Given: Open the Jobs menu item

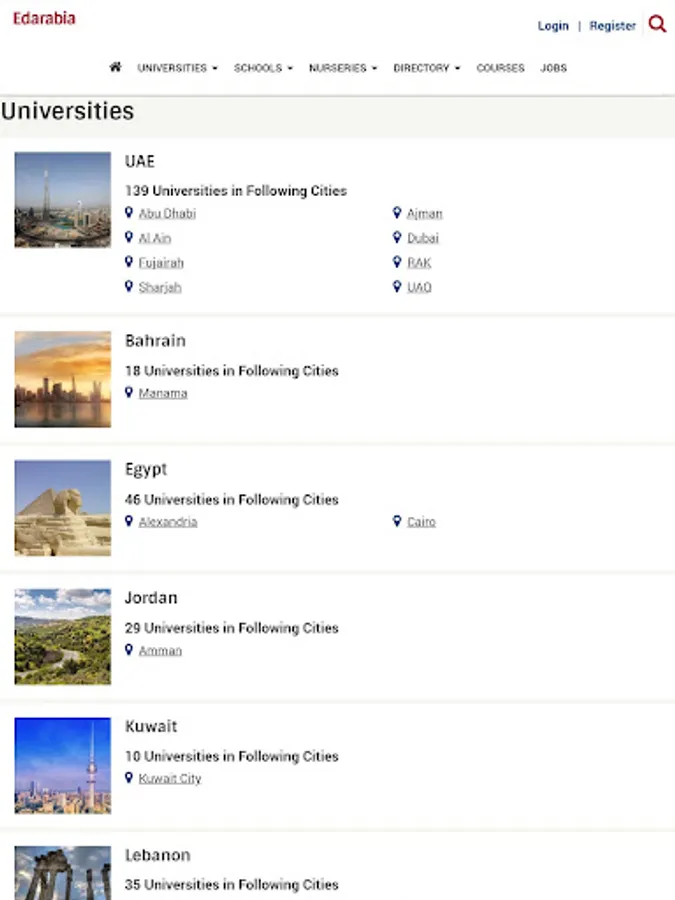Looking at the screenshot, I should pos(553,68).
